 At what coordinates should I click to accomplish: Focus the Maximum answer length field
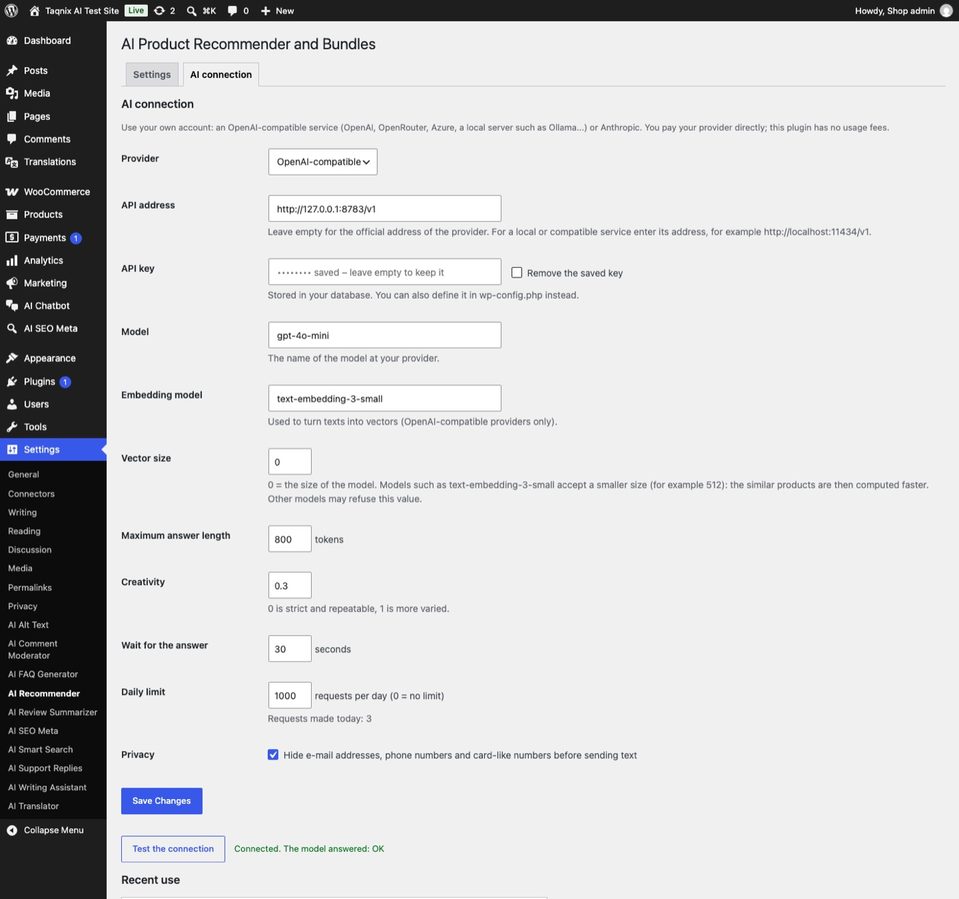(x=289, y=539)
